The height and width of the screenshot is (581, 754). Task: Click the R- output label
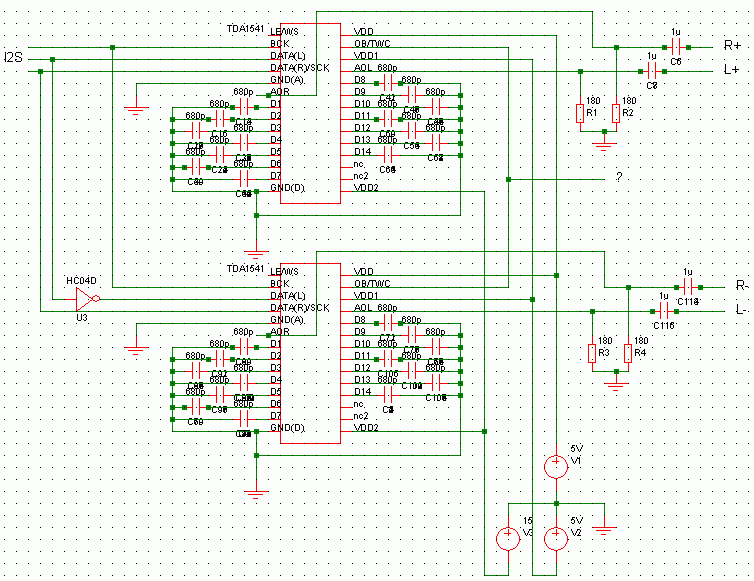[x=742, y=285]
